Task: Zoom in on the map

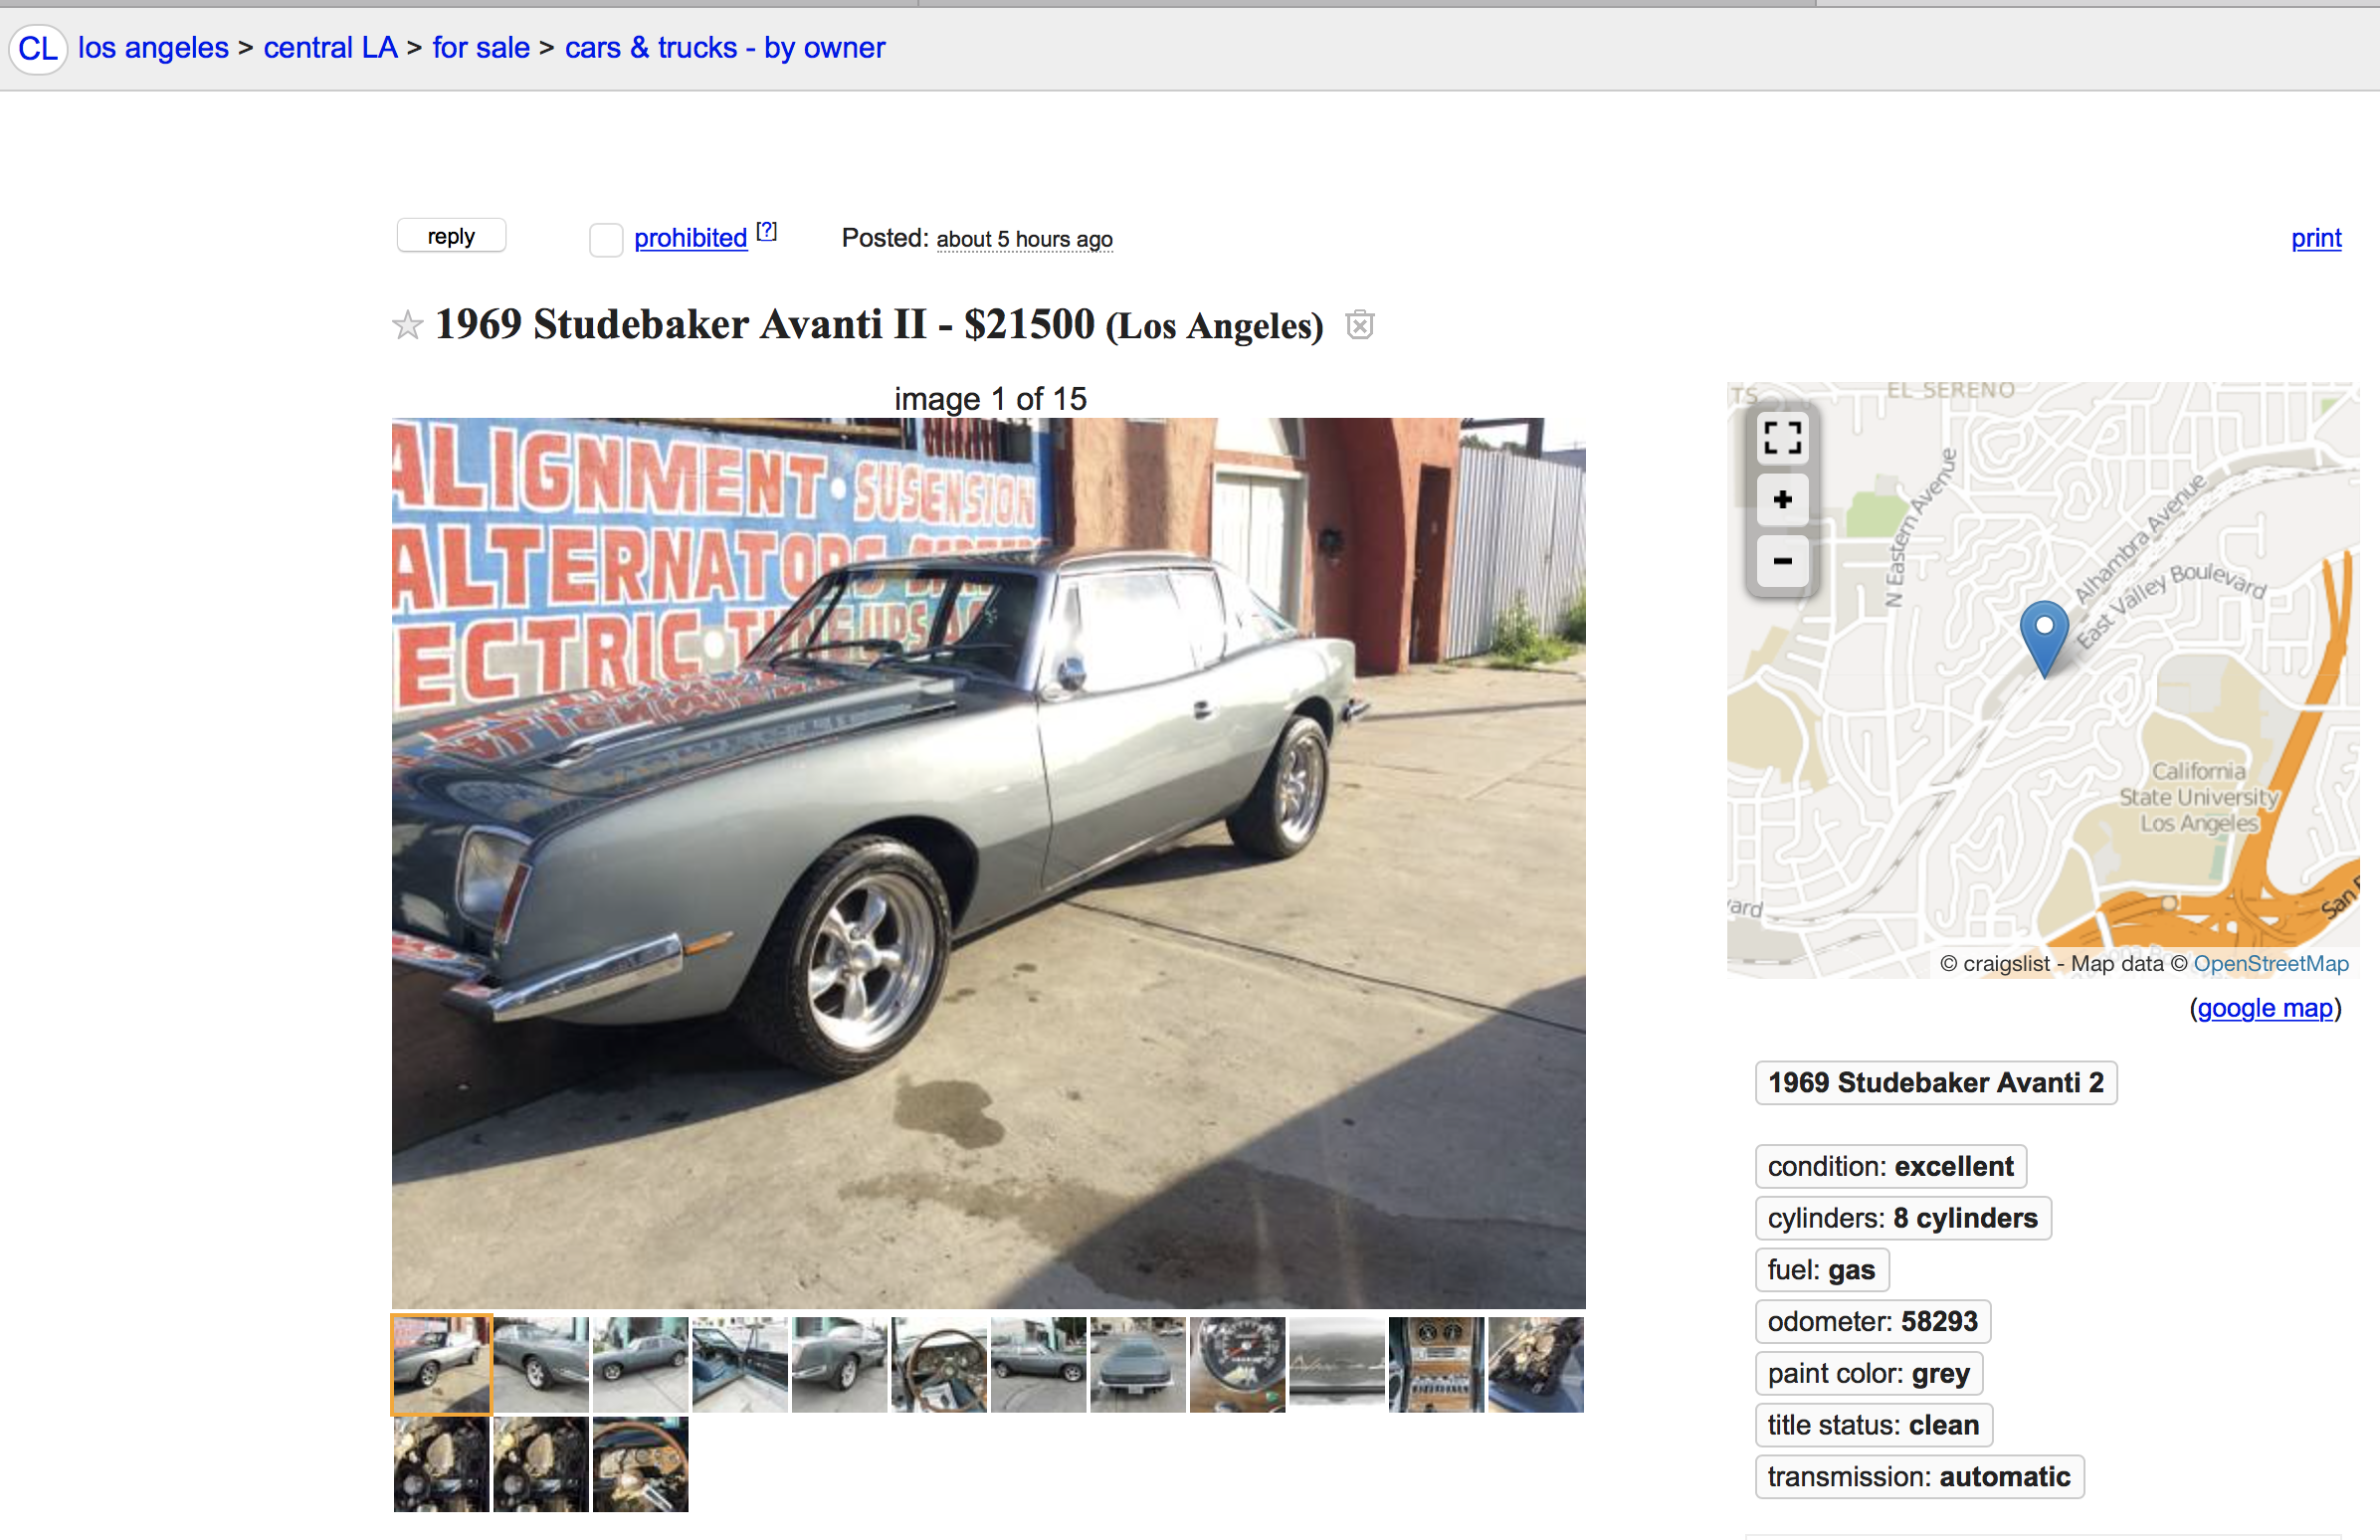Action: (x=1782, y=500)
